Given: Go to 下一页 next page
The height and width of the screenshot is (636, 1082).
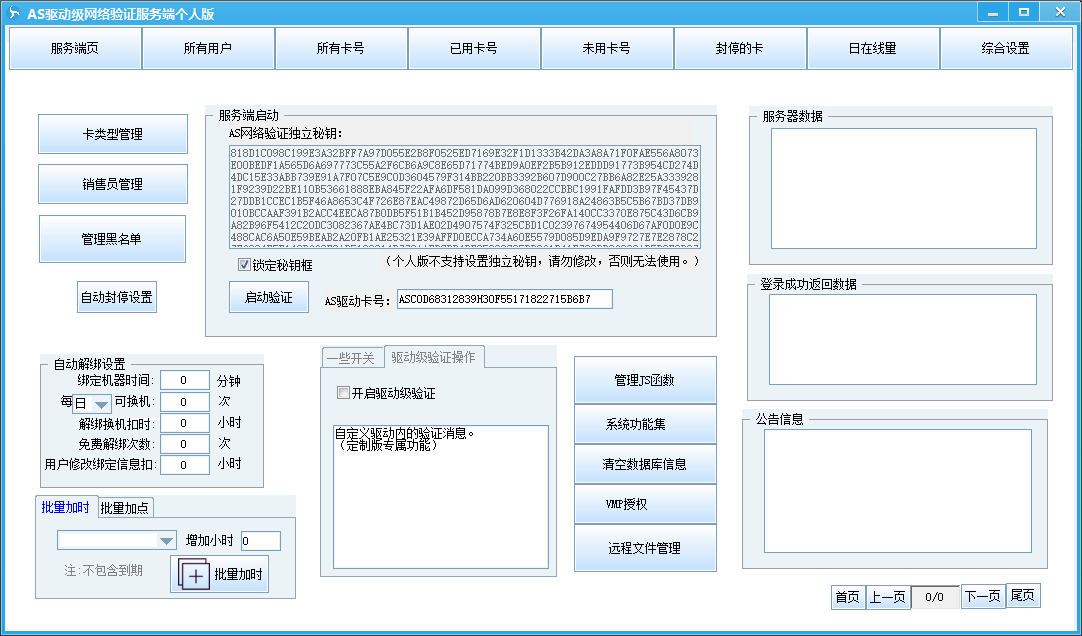Looking at the screenshot, I should tap(982, 597).
